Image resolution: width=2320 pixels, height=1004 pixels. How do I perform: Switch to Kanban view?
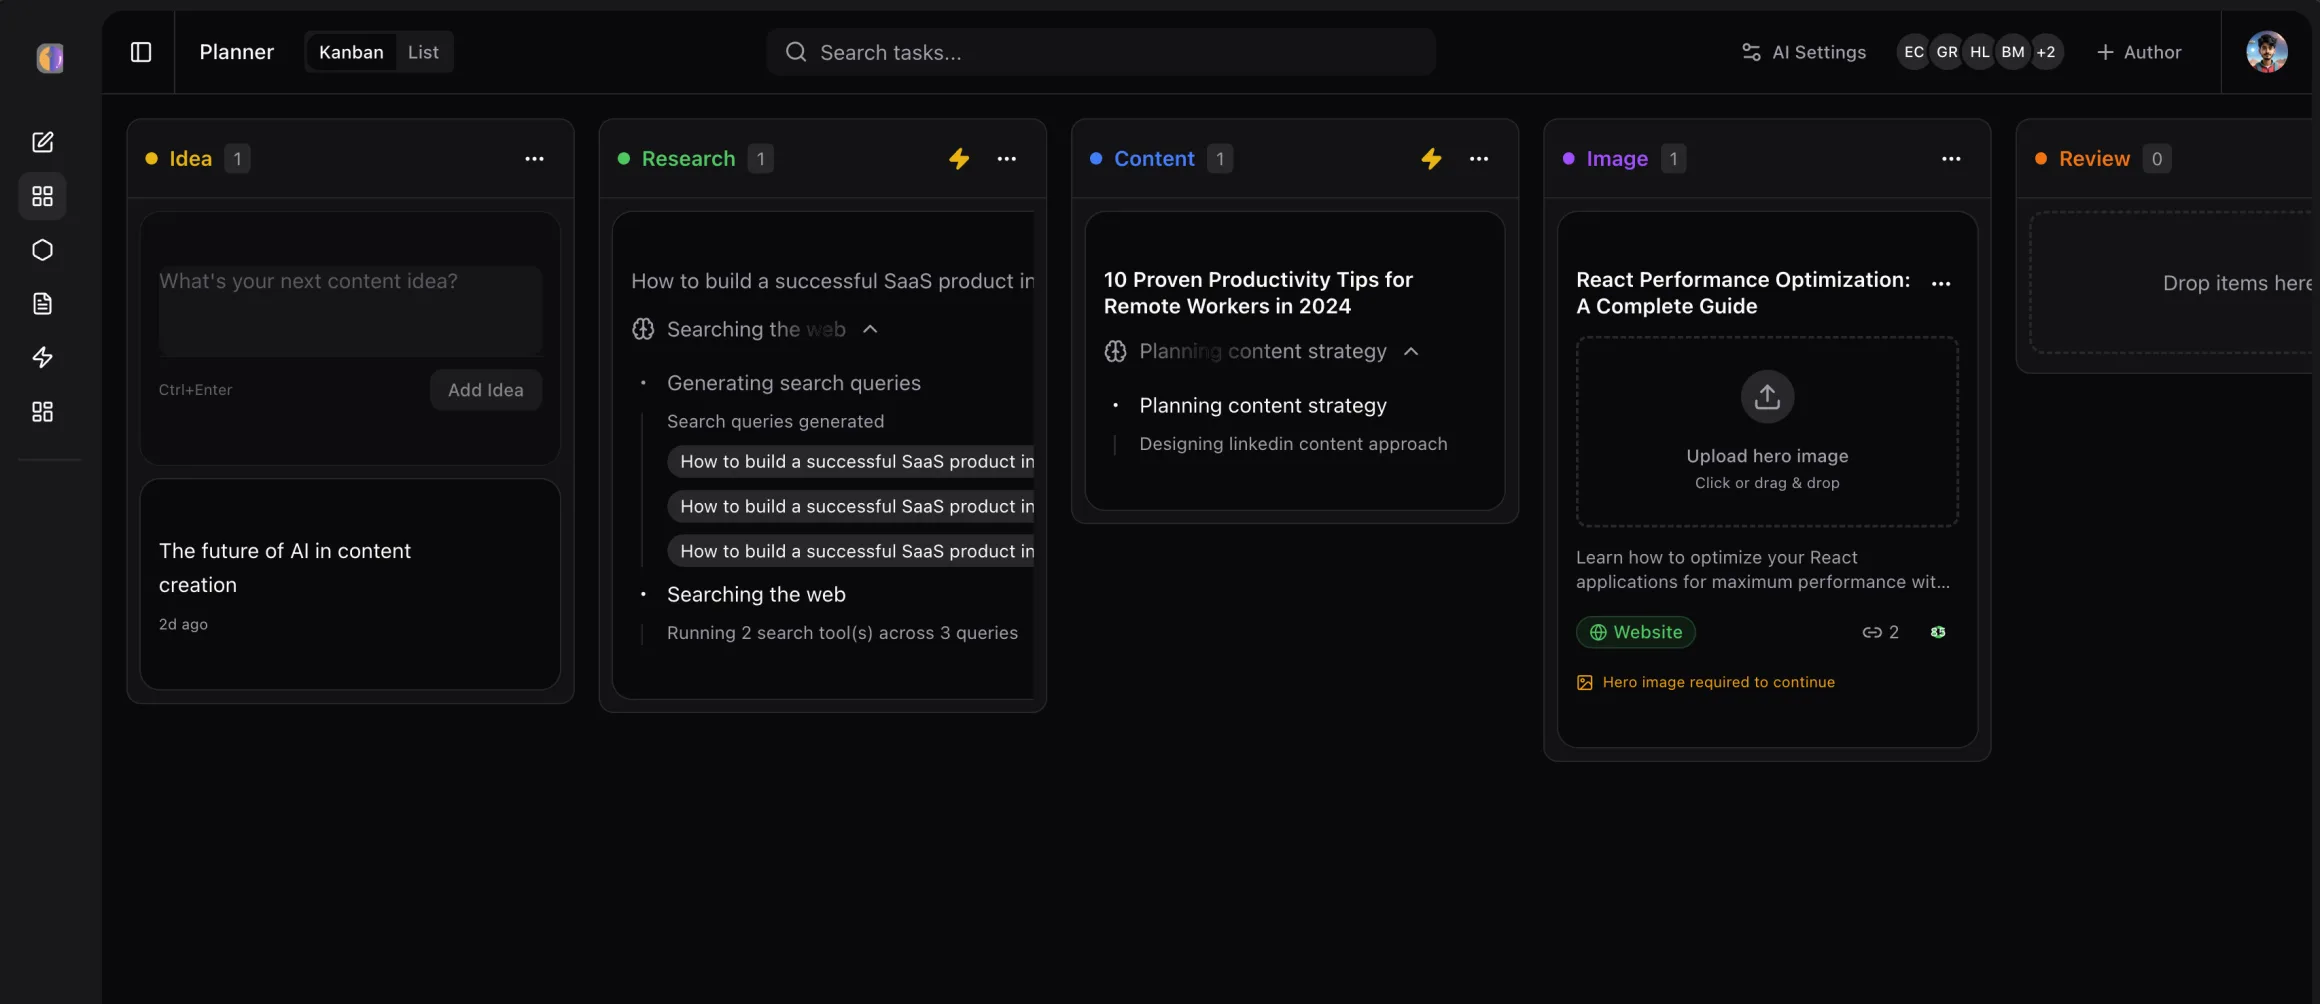[351, 52]
